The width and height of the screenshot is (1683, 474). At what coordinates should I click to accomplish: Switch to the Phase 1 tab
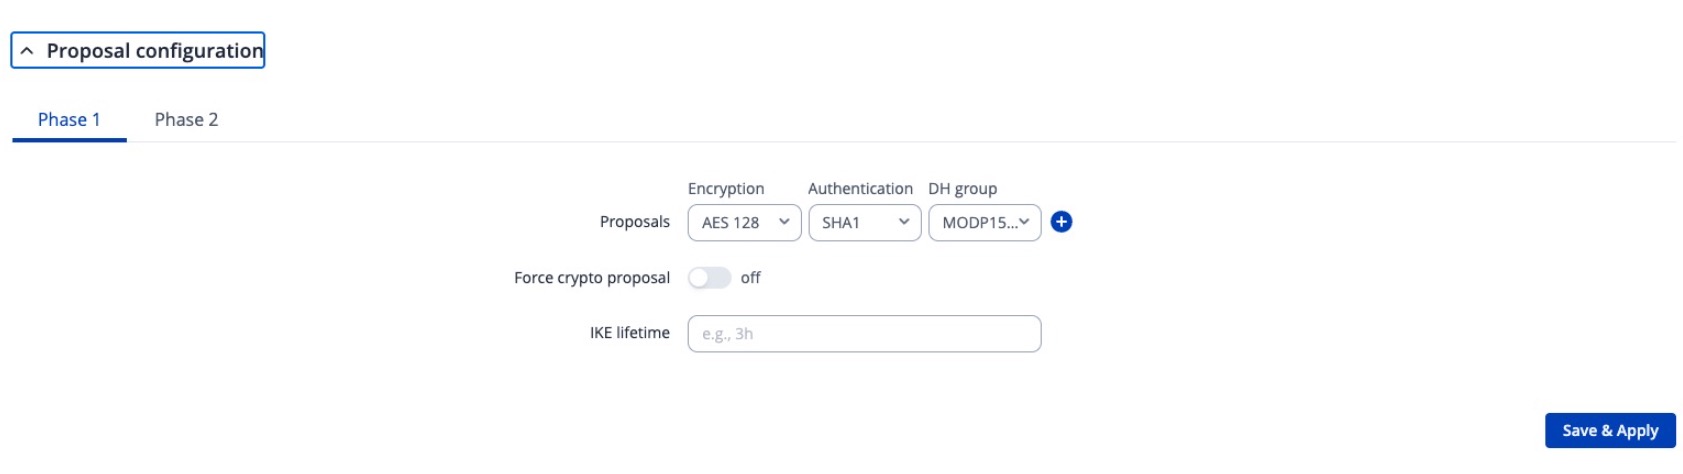click(x=69, y=120)
